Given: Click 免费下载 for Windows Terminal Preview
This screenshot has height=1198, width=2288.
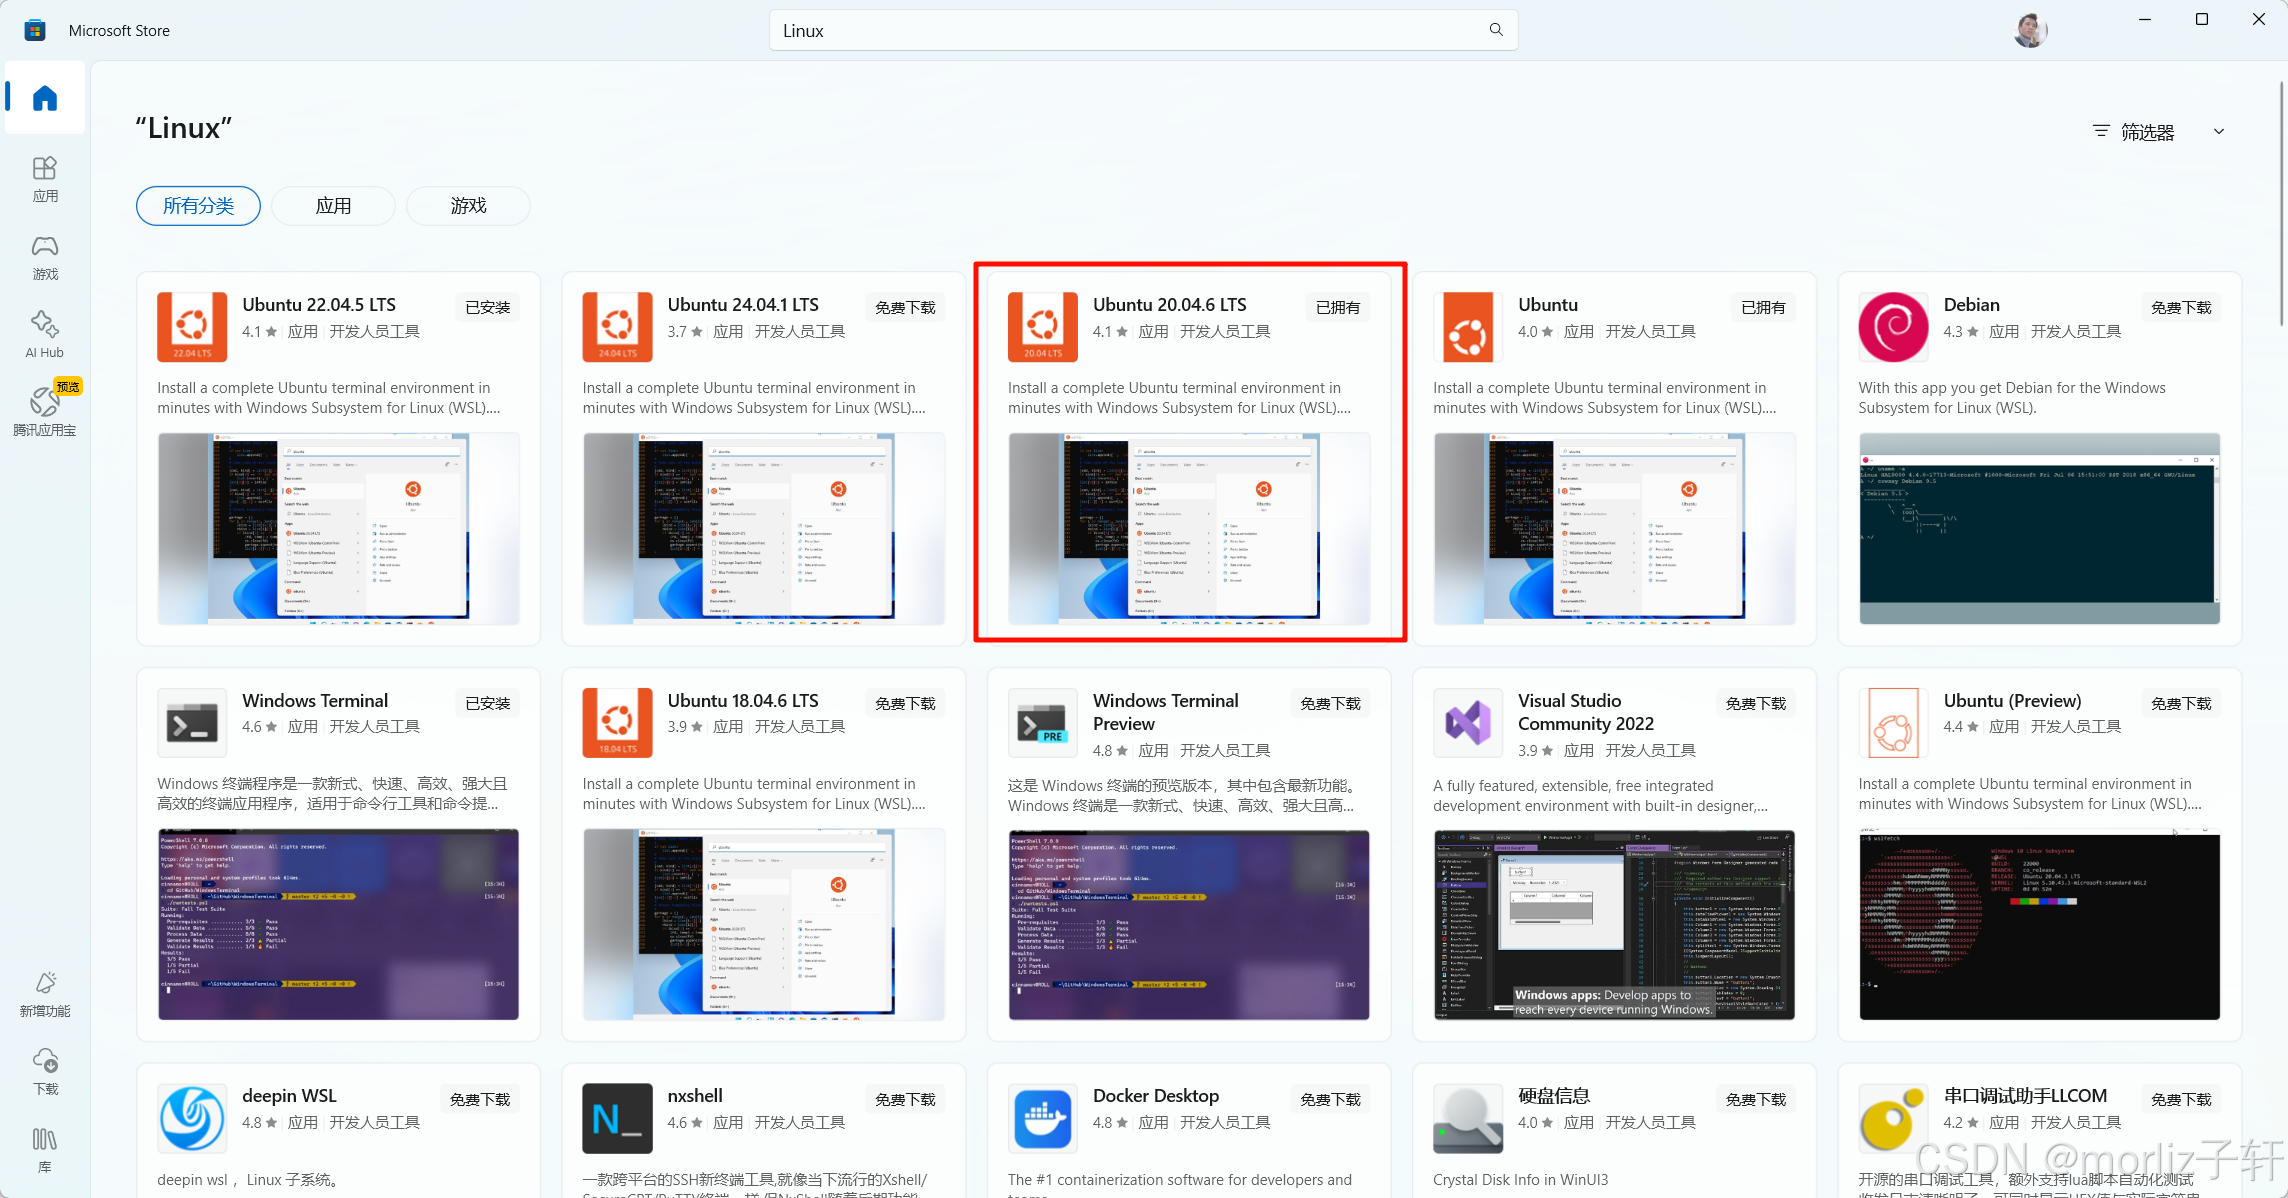Looking at the screenshot, I should tap(1330, 703).
